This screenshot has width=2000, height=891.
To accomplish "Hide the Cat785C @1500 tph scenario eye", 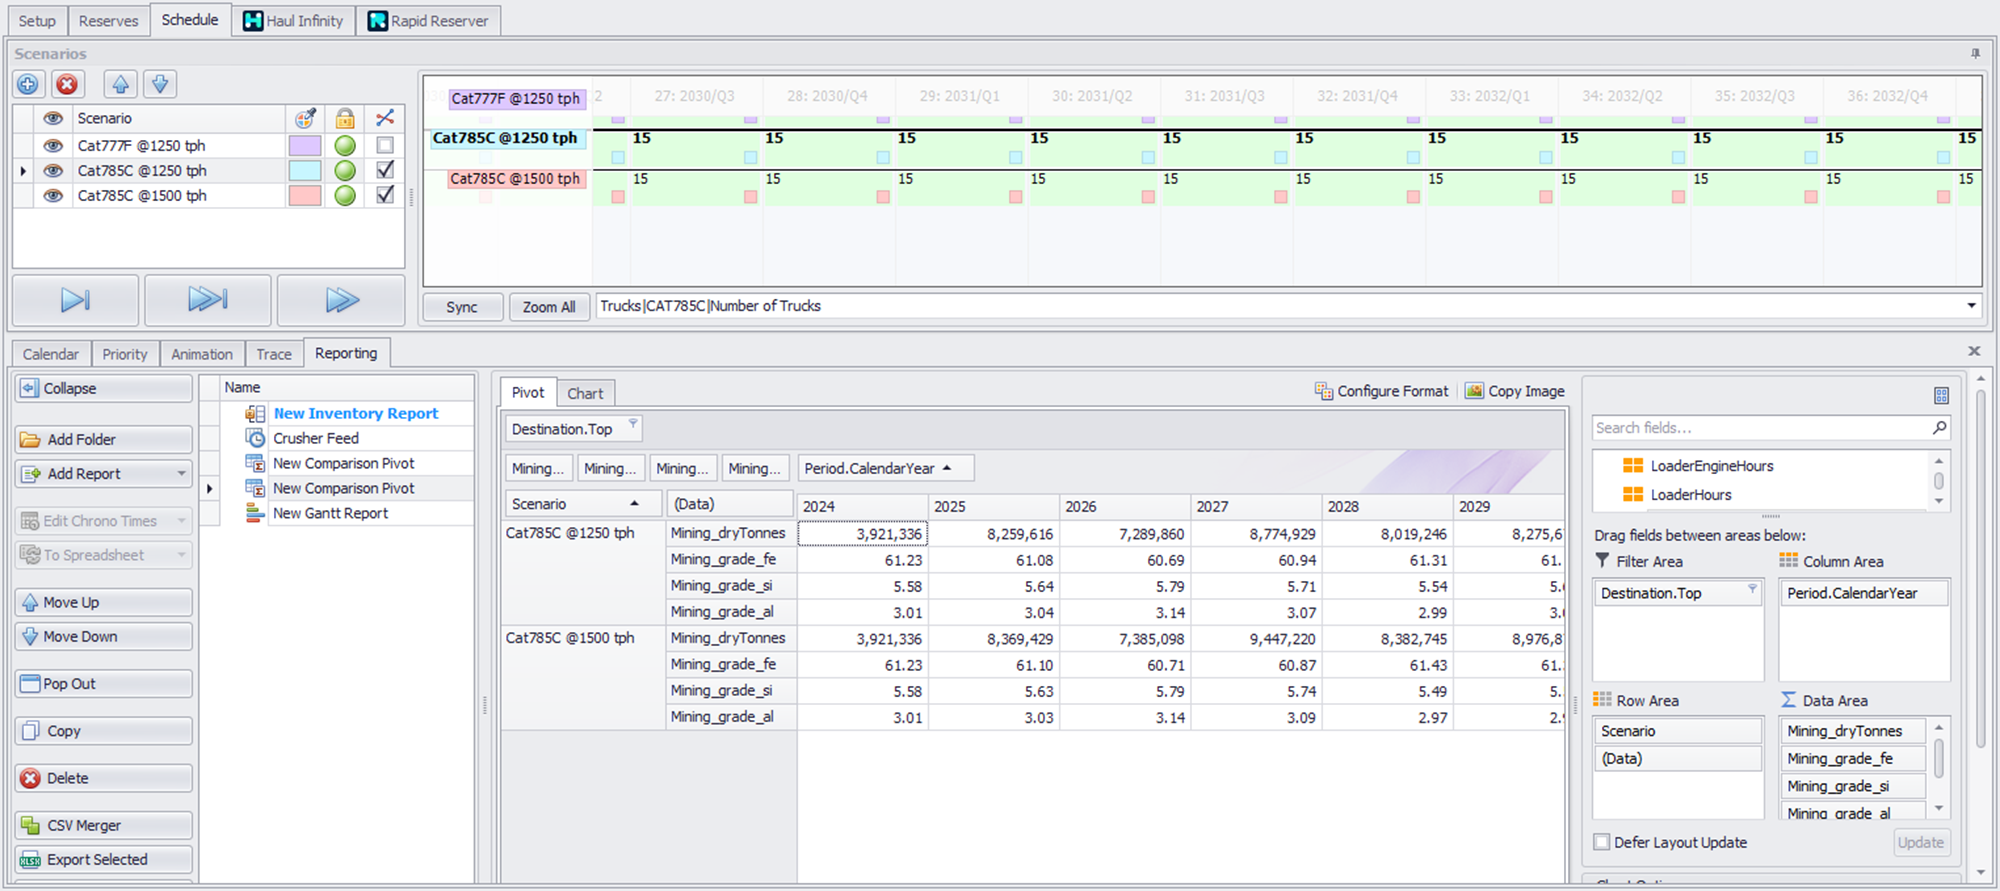I will [x=53, y=196].
